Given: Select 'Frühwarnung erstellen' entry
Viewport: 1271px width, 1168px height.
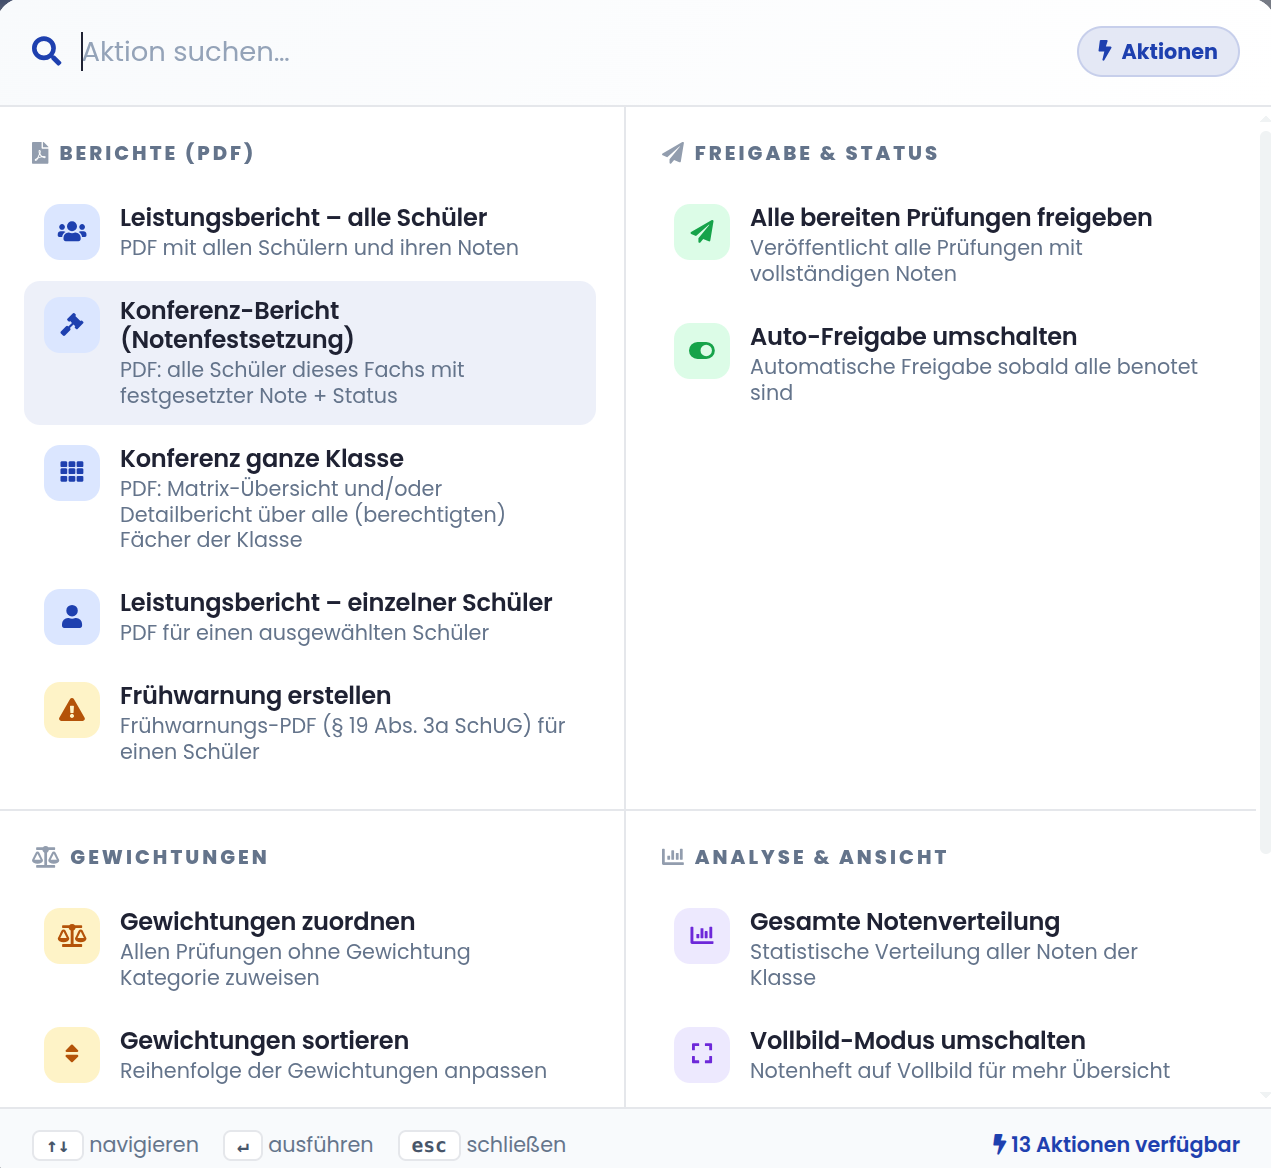Looking at the screenshot, I should (310, 723).
